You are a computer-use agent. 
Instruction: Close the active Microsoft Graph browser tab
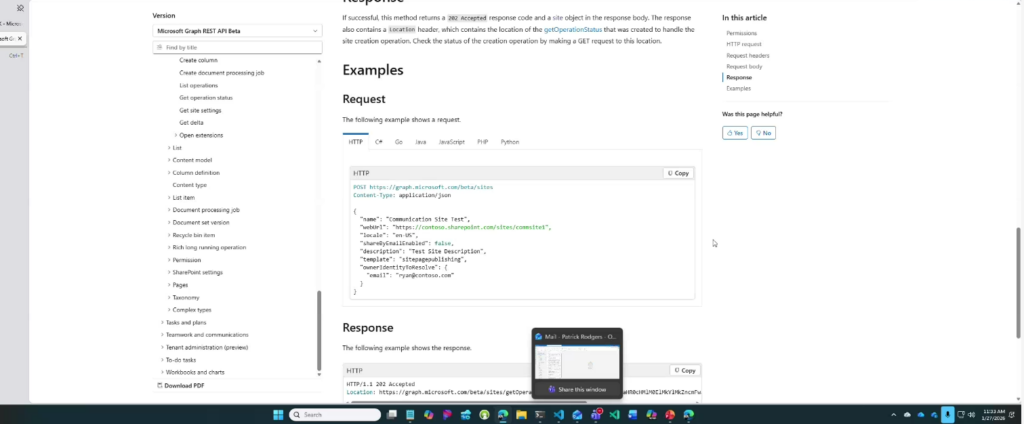[x=20, y=39]
